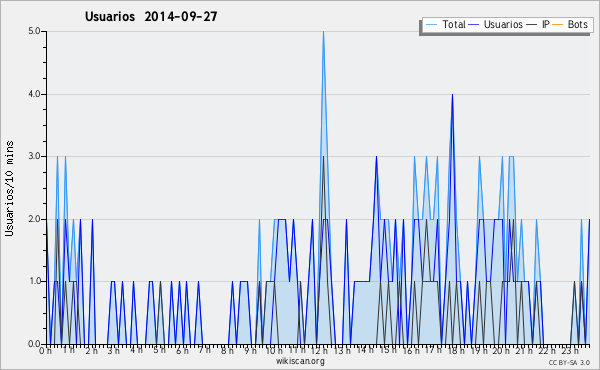Click the y-axis label 'Usuarios/10 mins'
The height and width of the screenshot is (370, 600).
tap(9, 188)
